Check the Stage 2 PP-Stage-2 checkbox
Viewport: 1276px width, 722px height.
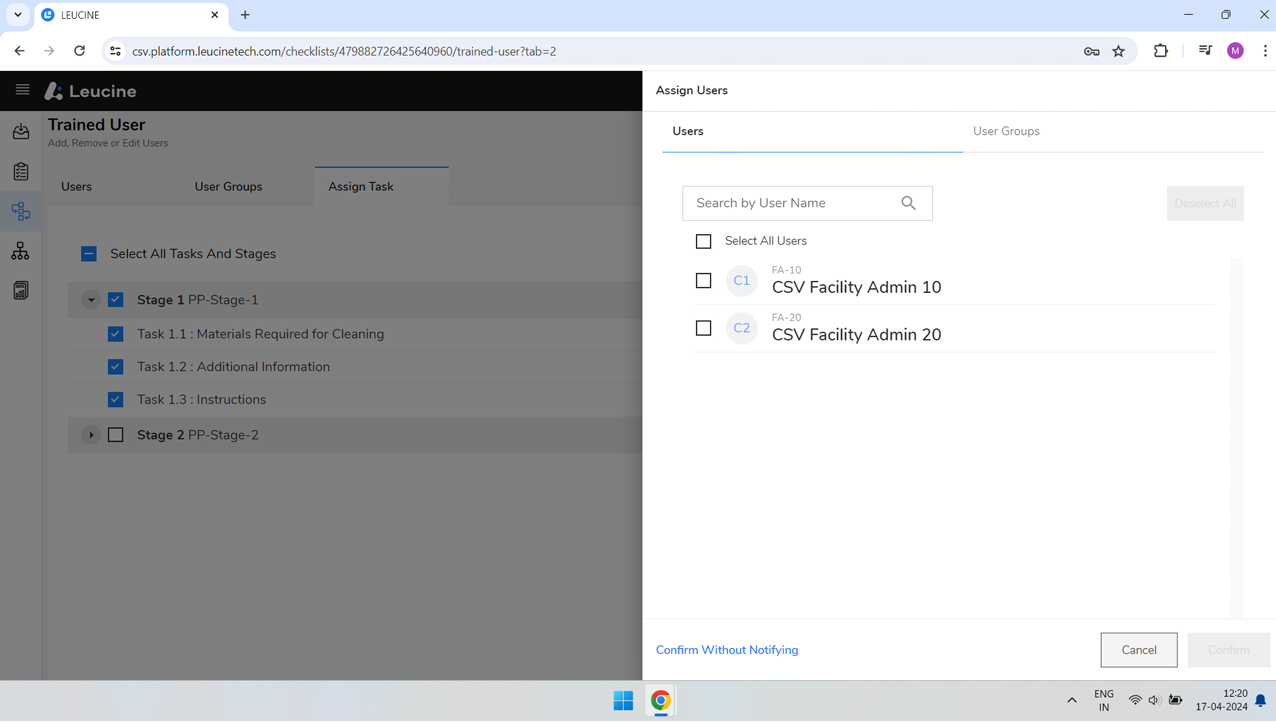click(x=116, y=435)
